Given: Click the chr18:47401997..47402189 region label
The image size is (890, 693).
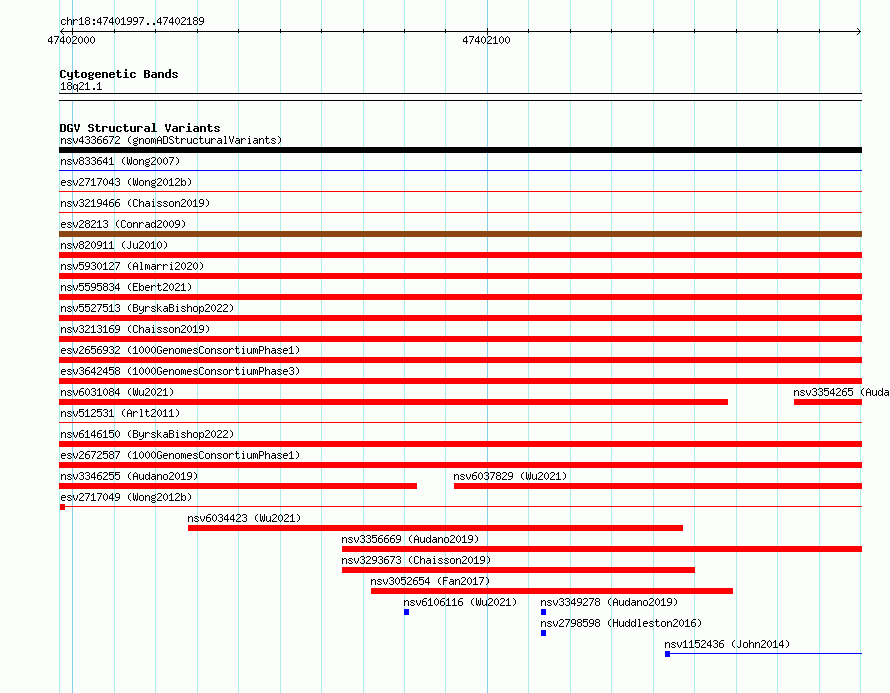Looking at the screenshot, I should pos(132,21).
